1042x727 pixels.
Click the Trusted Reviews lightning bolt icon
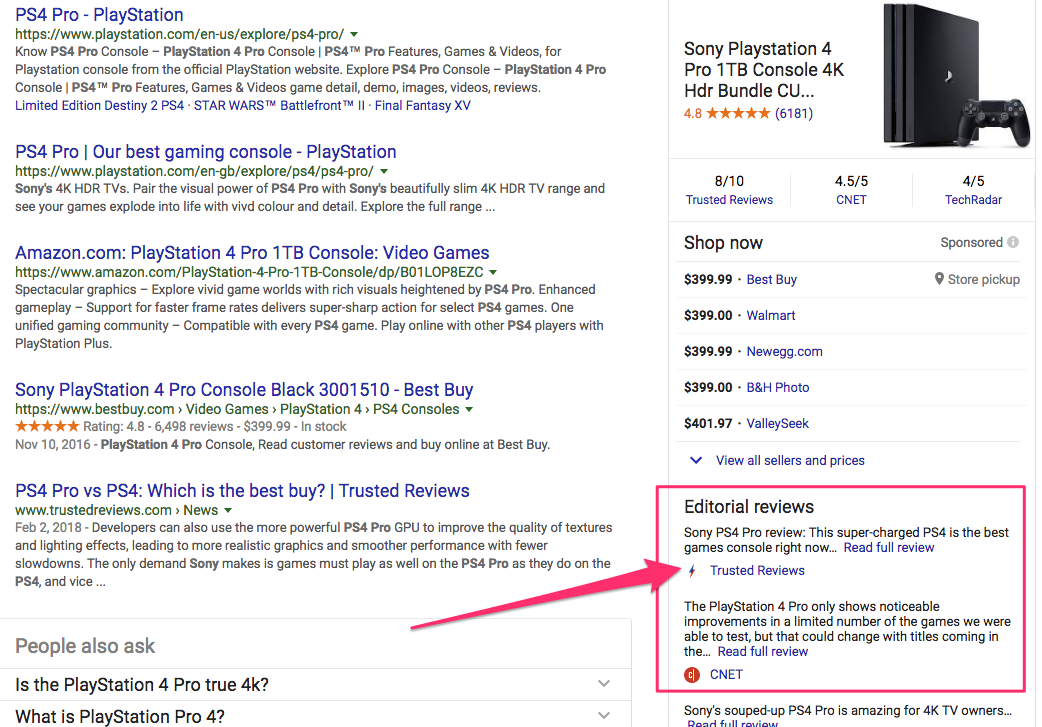point(692,571)
